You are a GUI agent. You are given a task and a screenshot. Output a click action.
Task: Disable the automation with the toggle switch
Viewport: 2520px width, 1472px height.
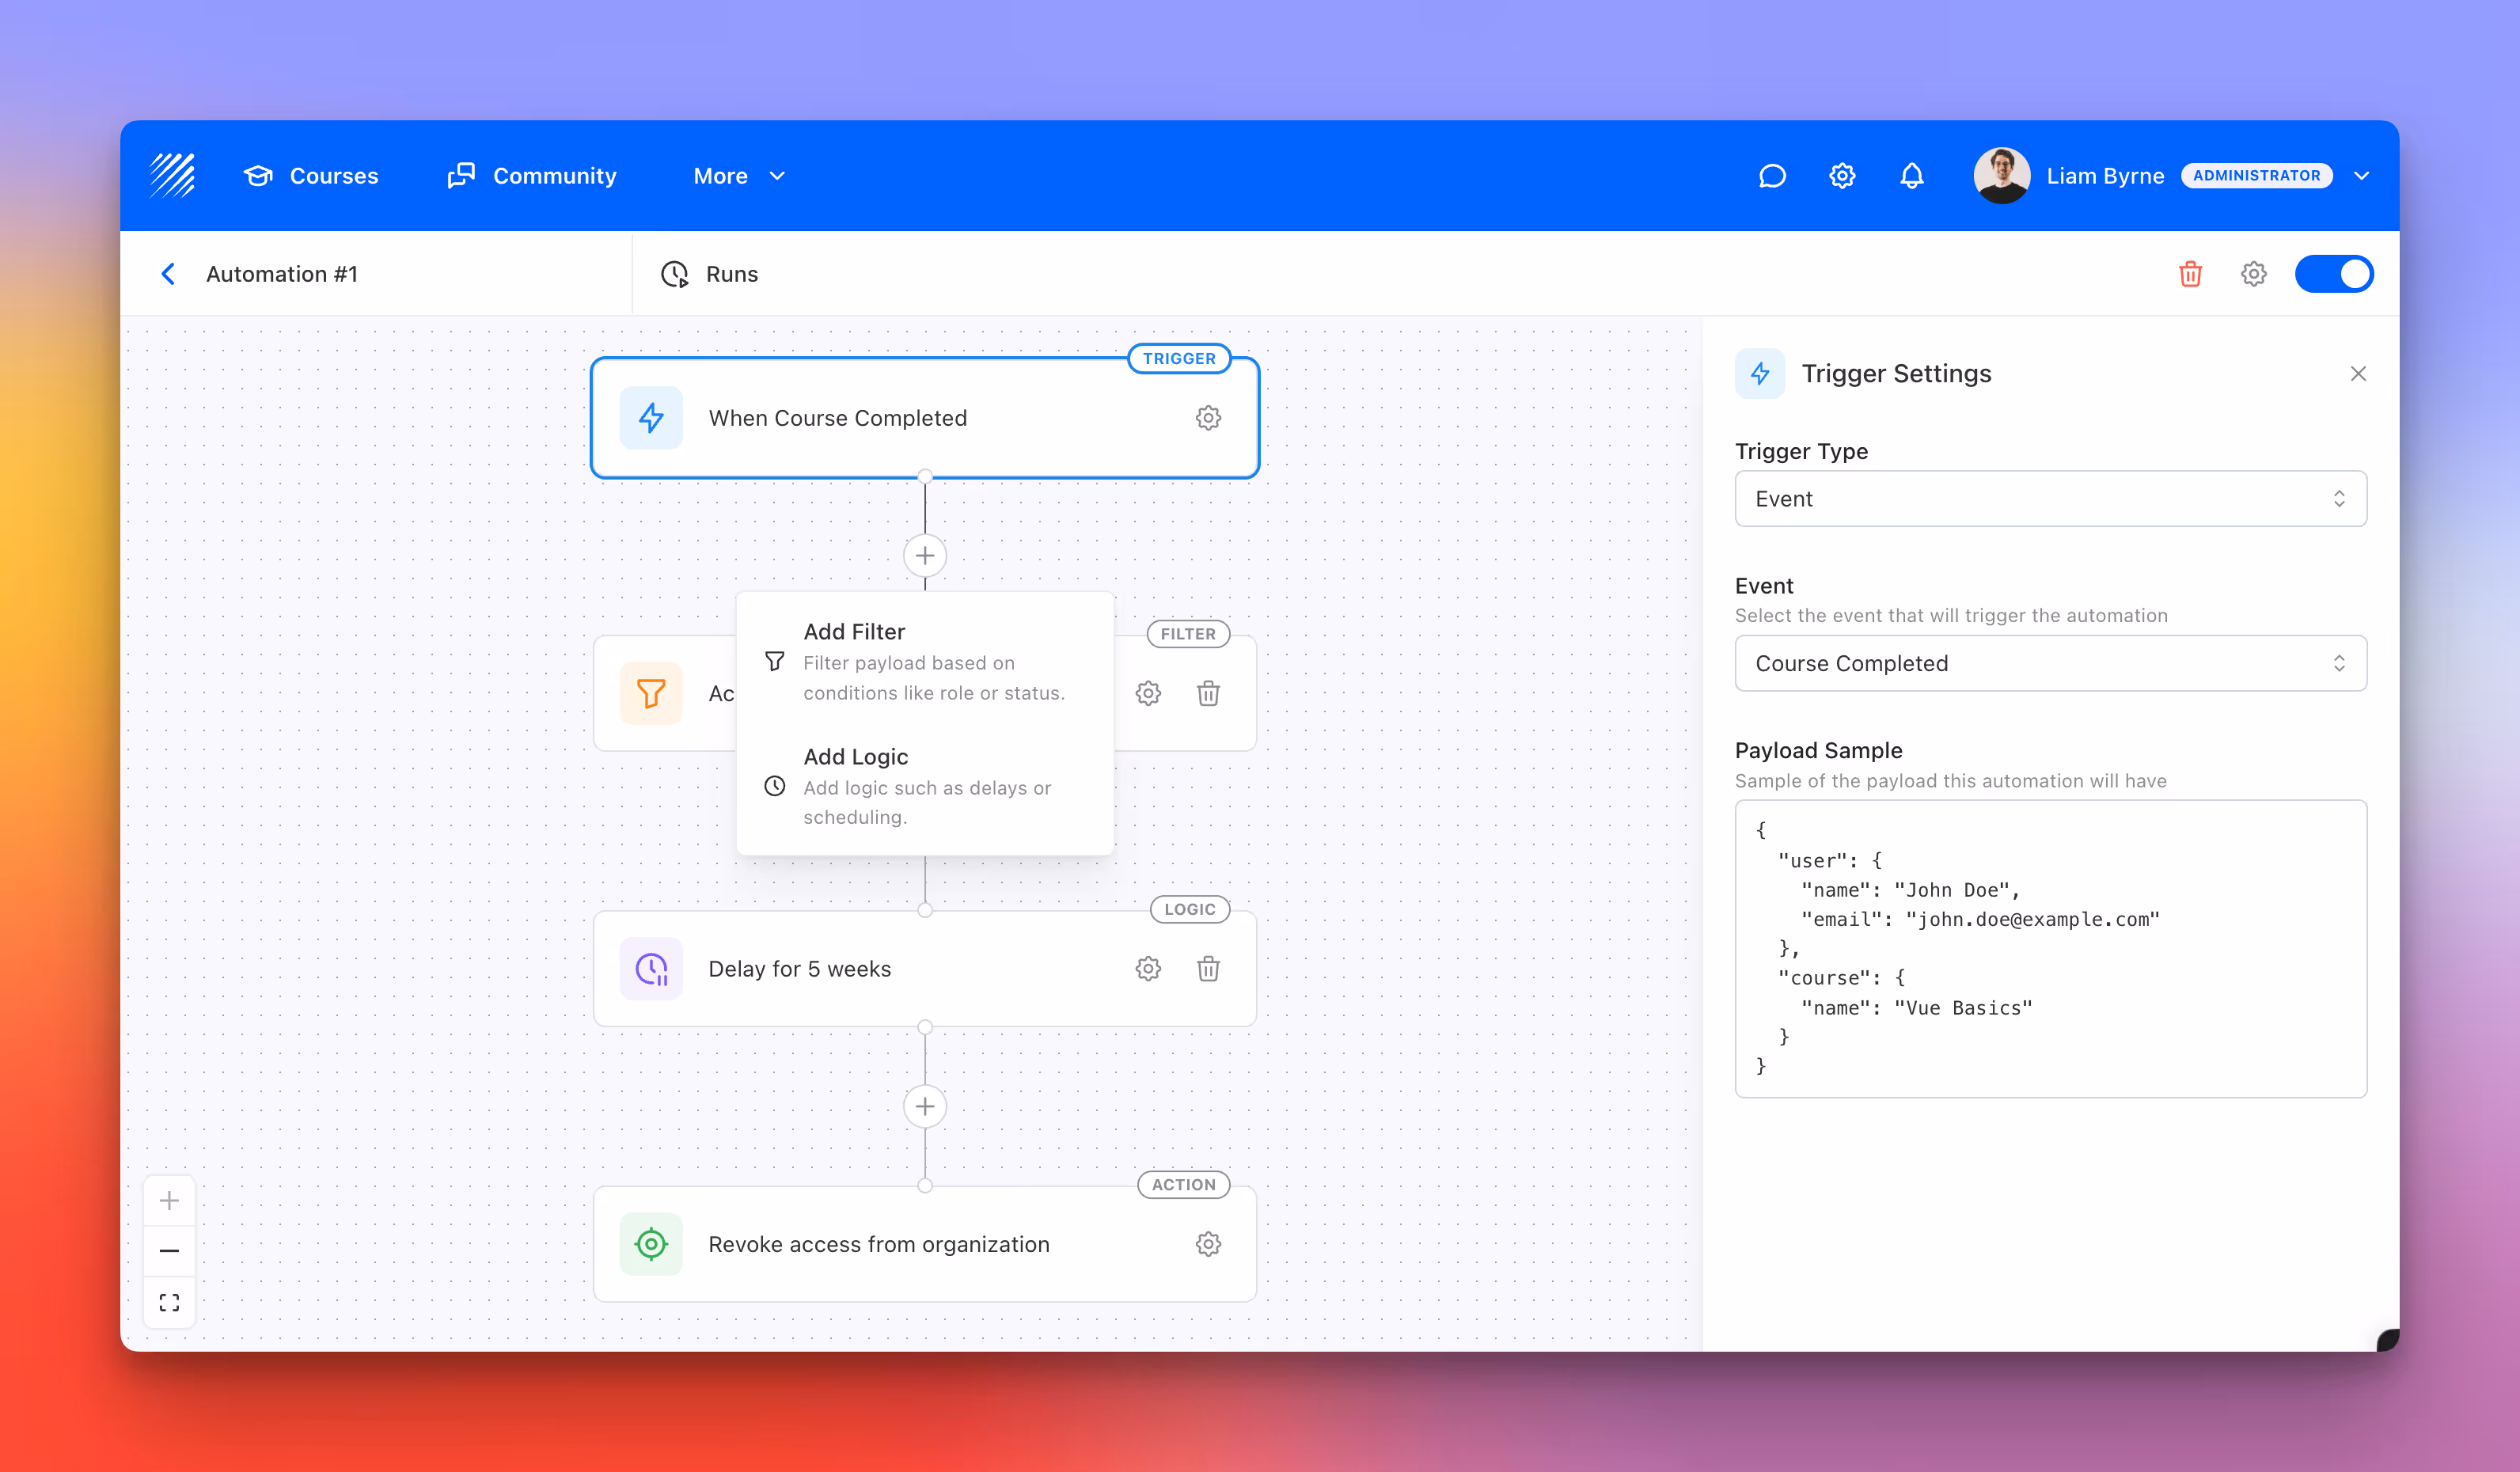(2335, 273)
